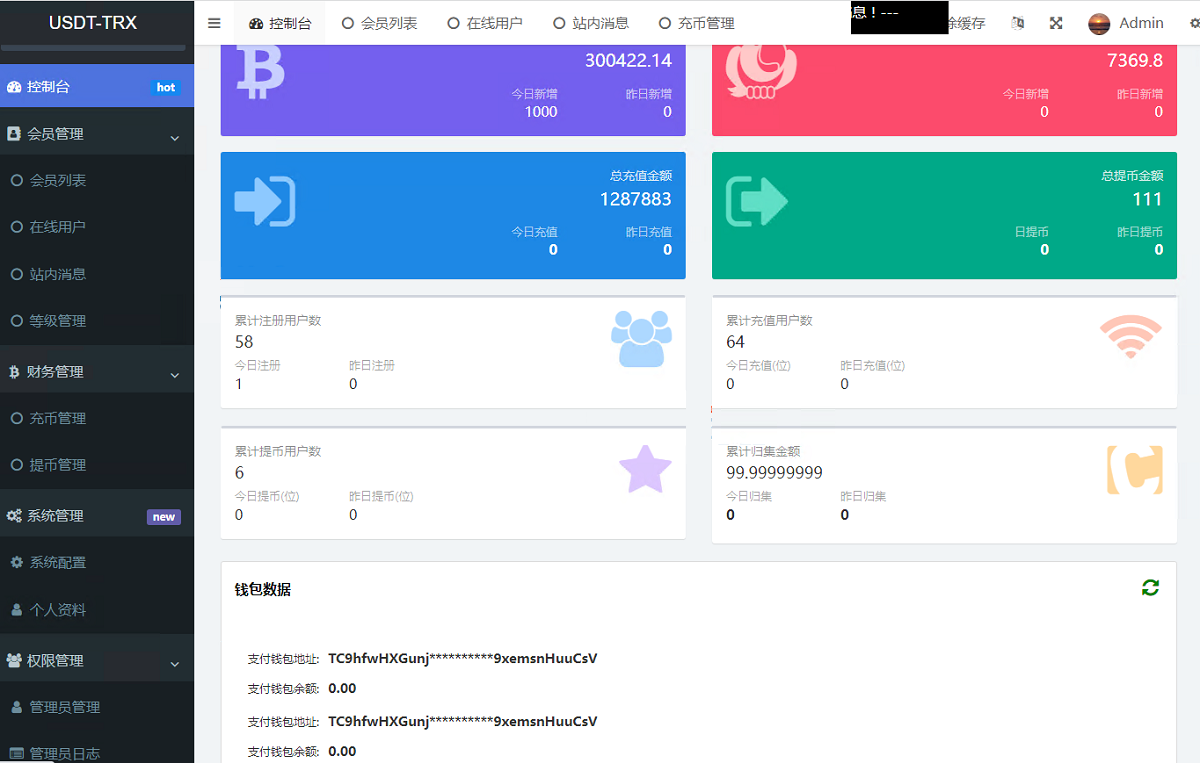
Task: Click the purple star icon
Action: point(645,470)
